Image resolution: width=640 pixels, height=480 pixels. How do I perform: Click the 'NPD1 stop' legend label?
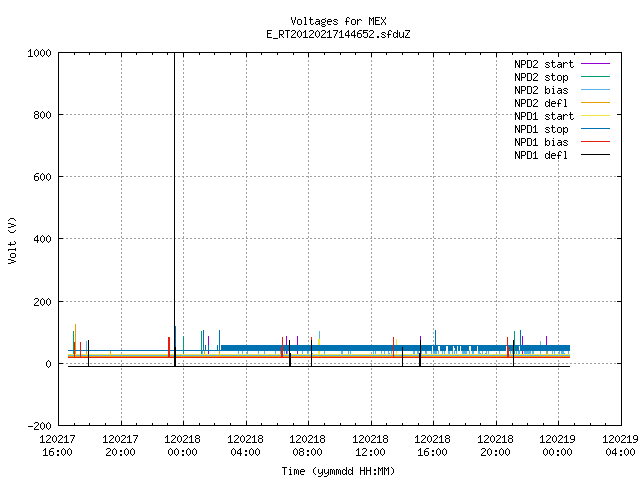click(x=541, y=129)
